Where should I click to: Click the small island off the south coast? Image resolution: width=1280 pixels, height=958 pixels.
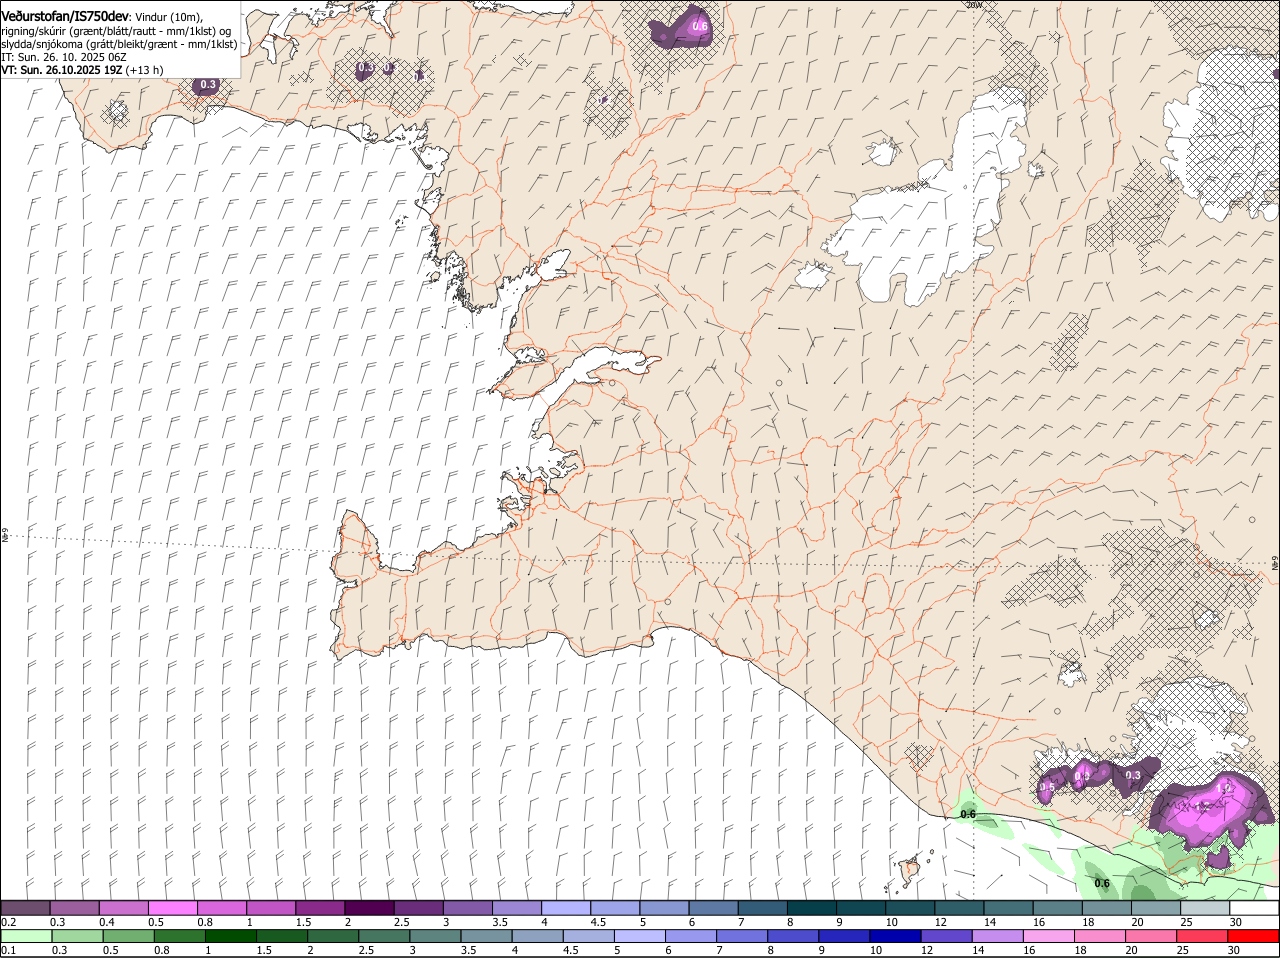[x=910, y=868]
